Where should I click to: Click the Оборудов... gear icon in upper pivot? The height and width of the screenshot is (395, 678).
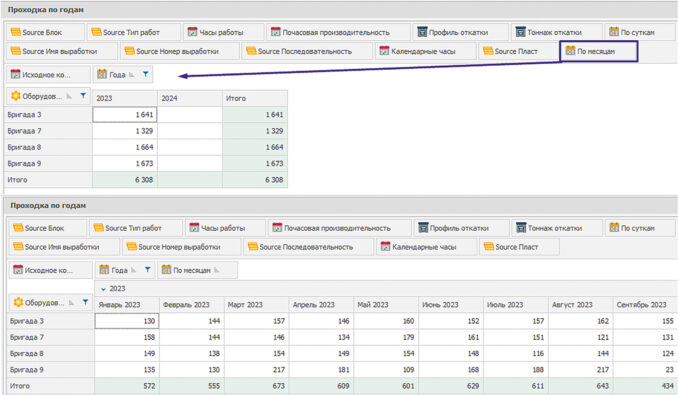pyautogui.click(x=16, y=96)
